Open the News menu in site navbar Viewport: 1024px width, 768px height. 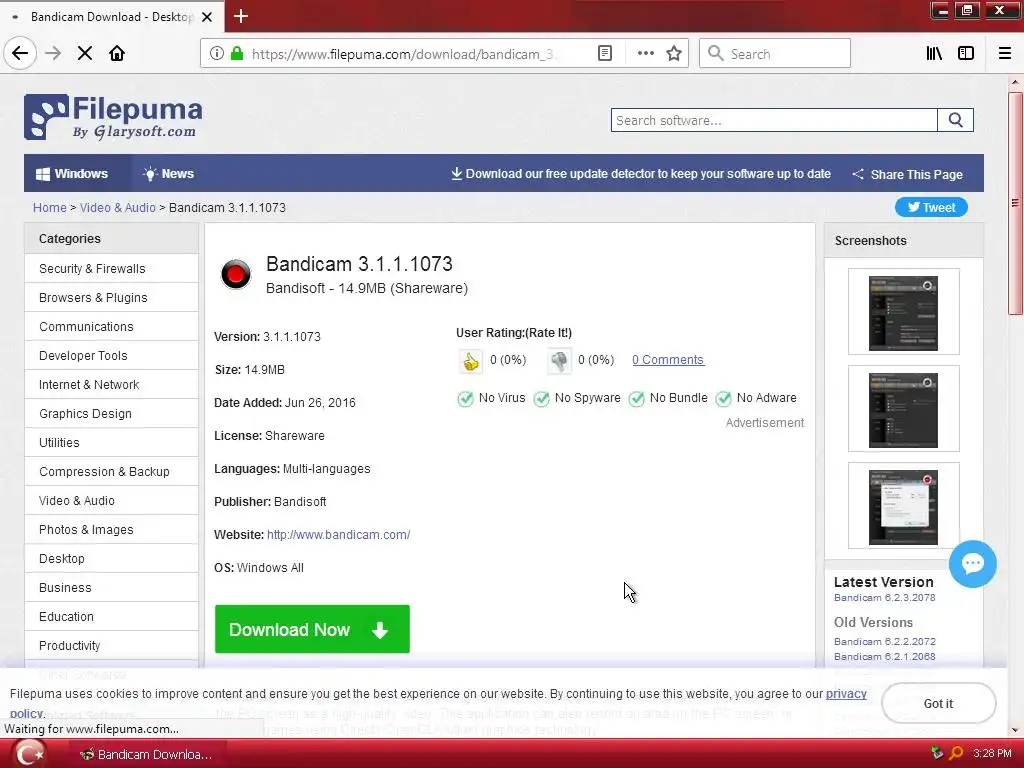pyautogui.click(x=168, y=174)
